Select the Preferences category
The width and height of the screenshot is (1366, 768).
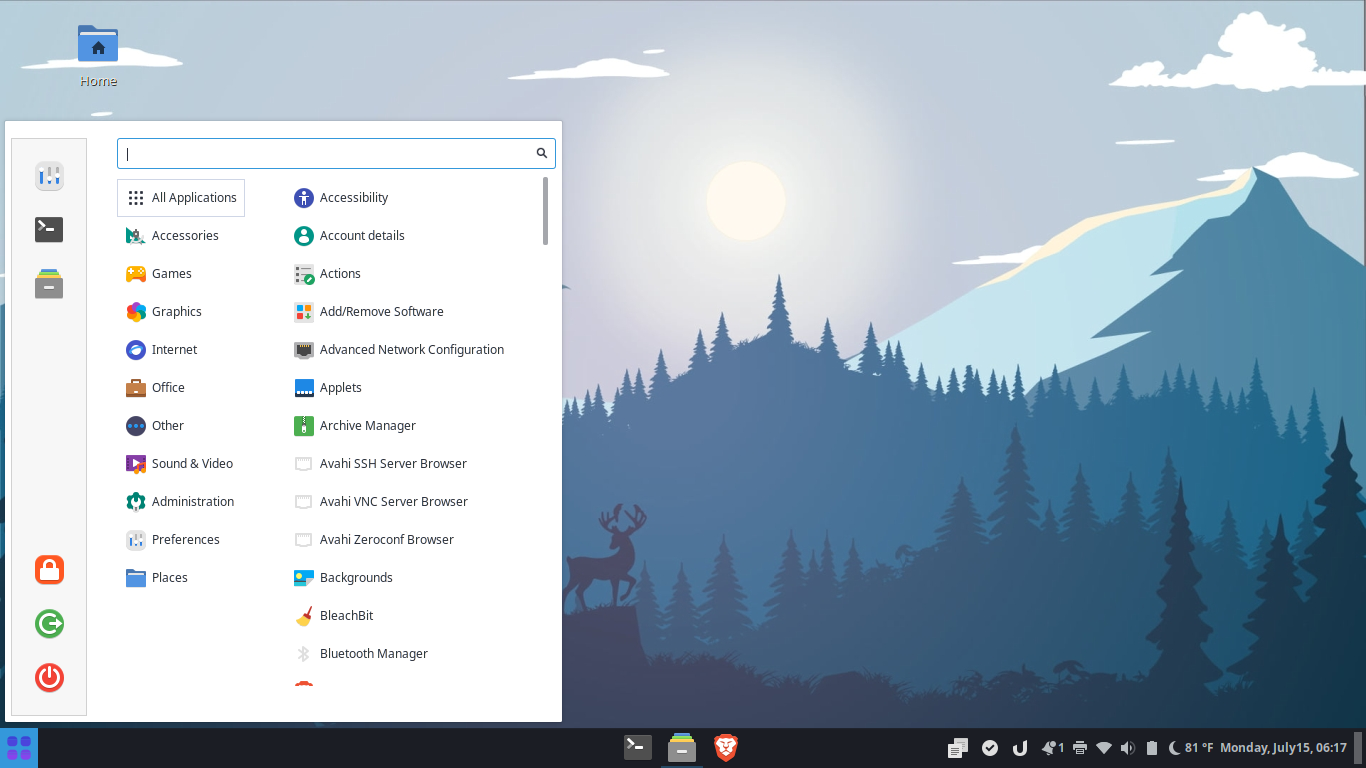pyautogui.click(x=181, y=540)
